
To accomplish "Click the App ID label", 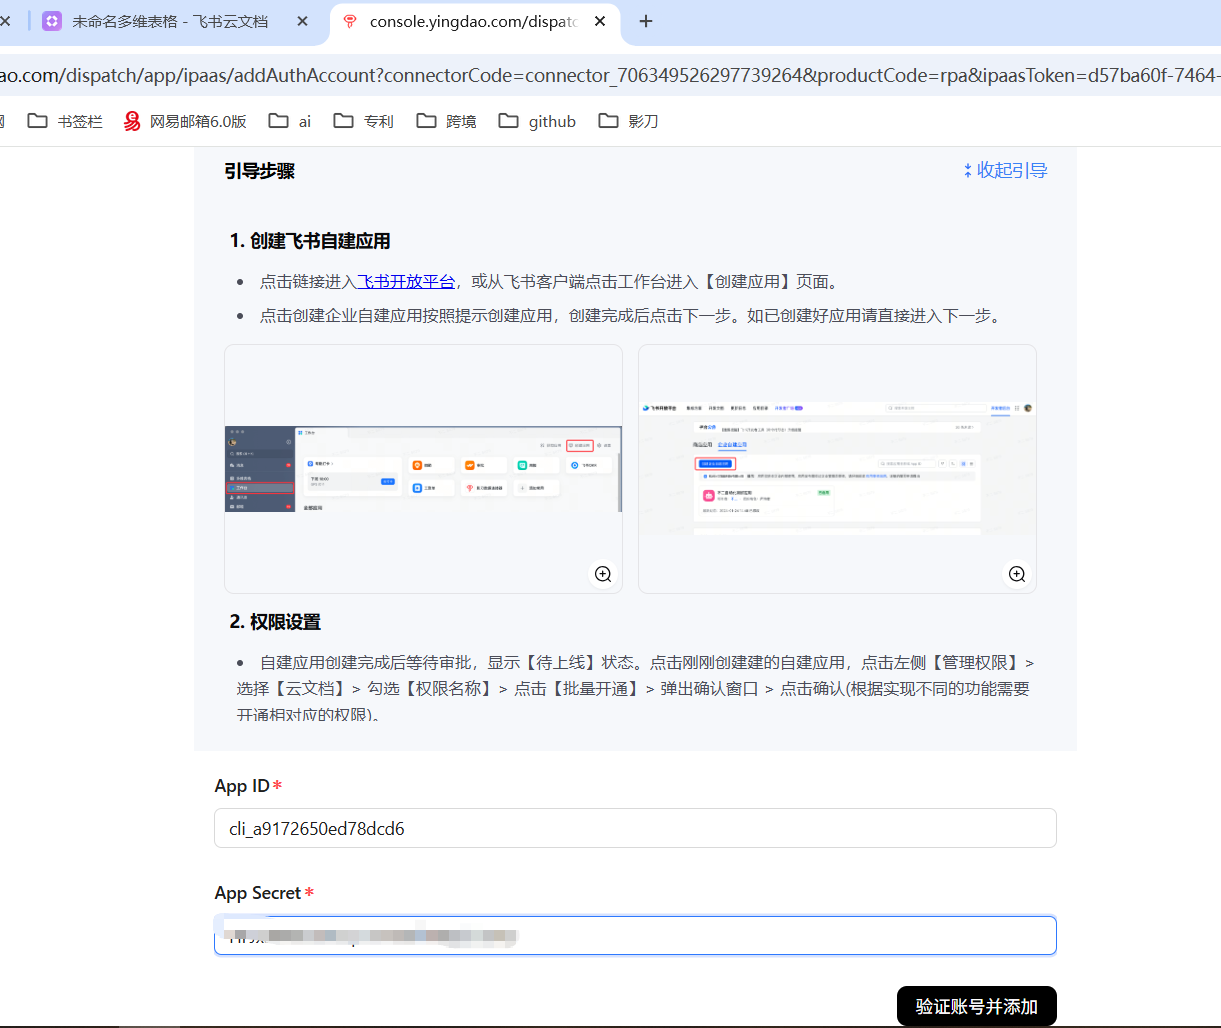I will tap(242, 786).
